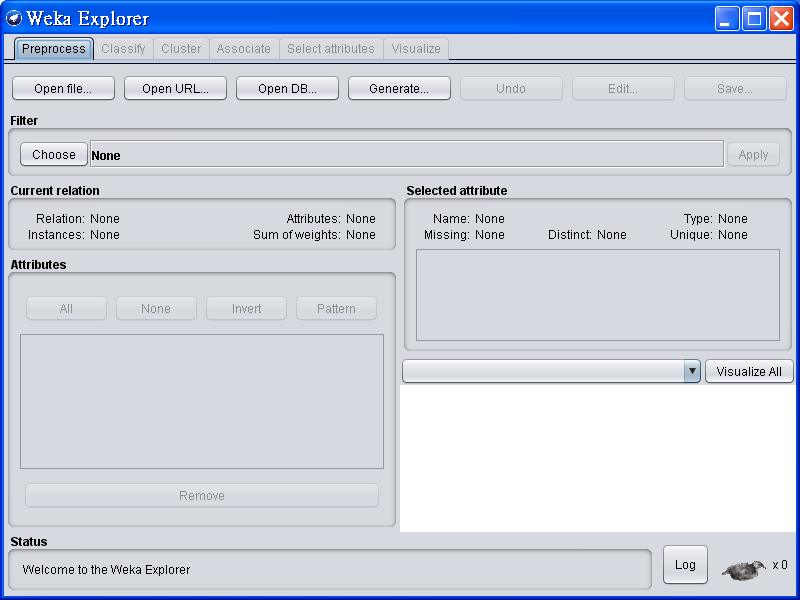Apply the selected filter
This screenshot has width=800, height=600.
tap(753, 154)
